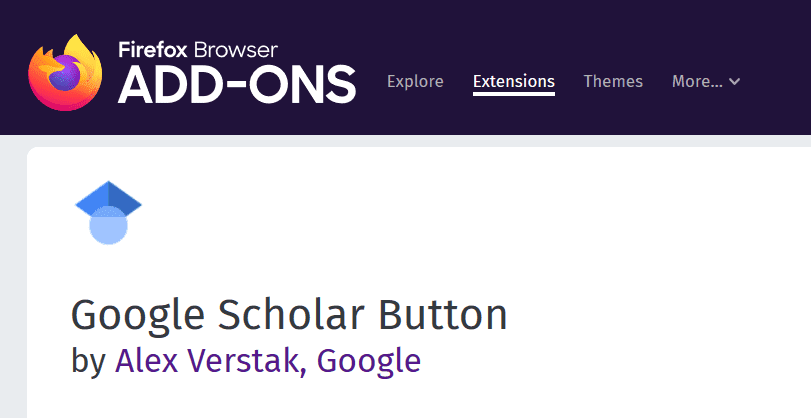Click the chevron arrow beside More
This screenshot has width=811, height=418.
(x=734, y=81)
